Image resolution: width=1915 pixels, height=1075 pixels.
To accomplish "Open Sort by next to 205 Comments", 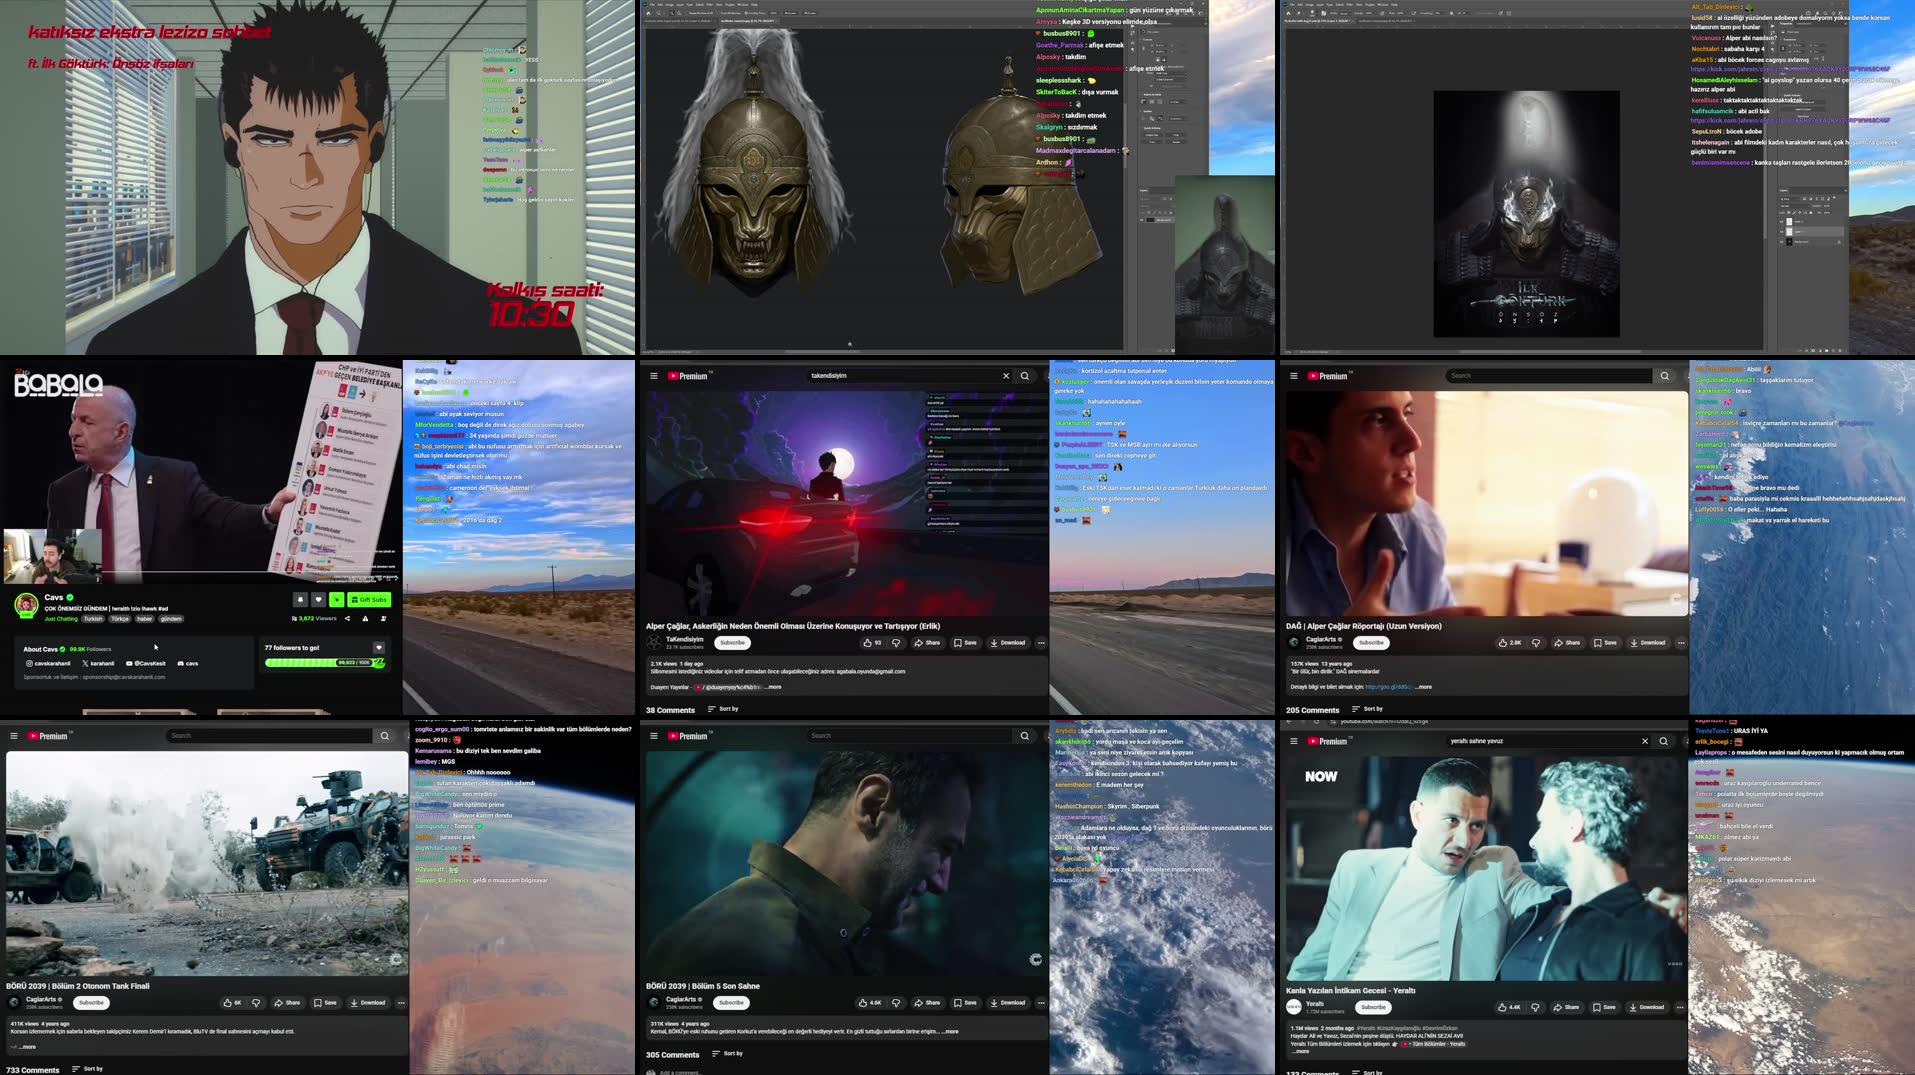I will pos(1367,709).
